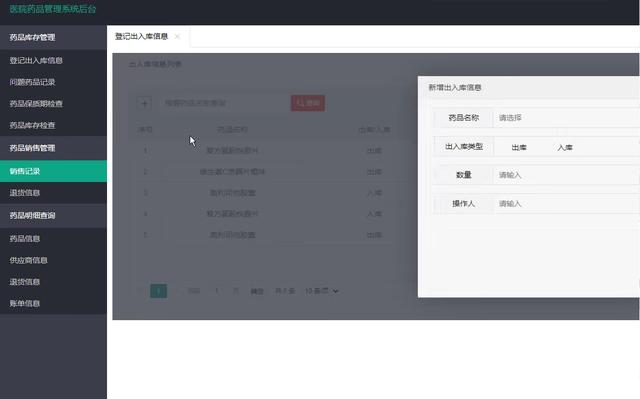
Task: Click the 操作人 input field
Action: point(567,204)
